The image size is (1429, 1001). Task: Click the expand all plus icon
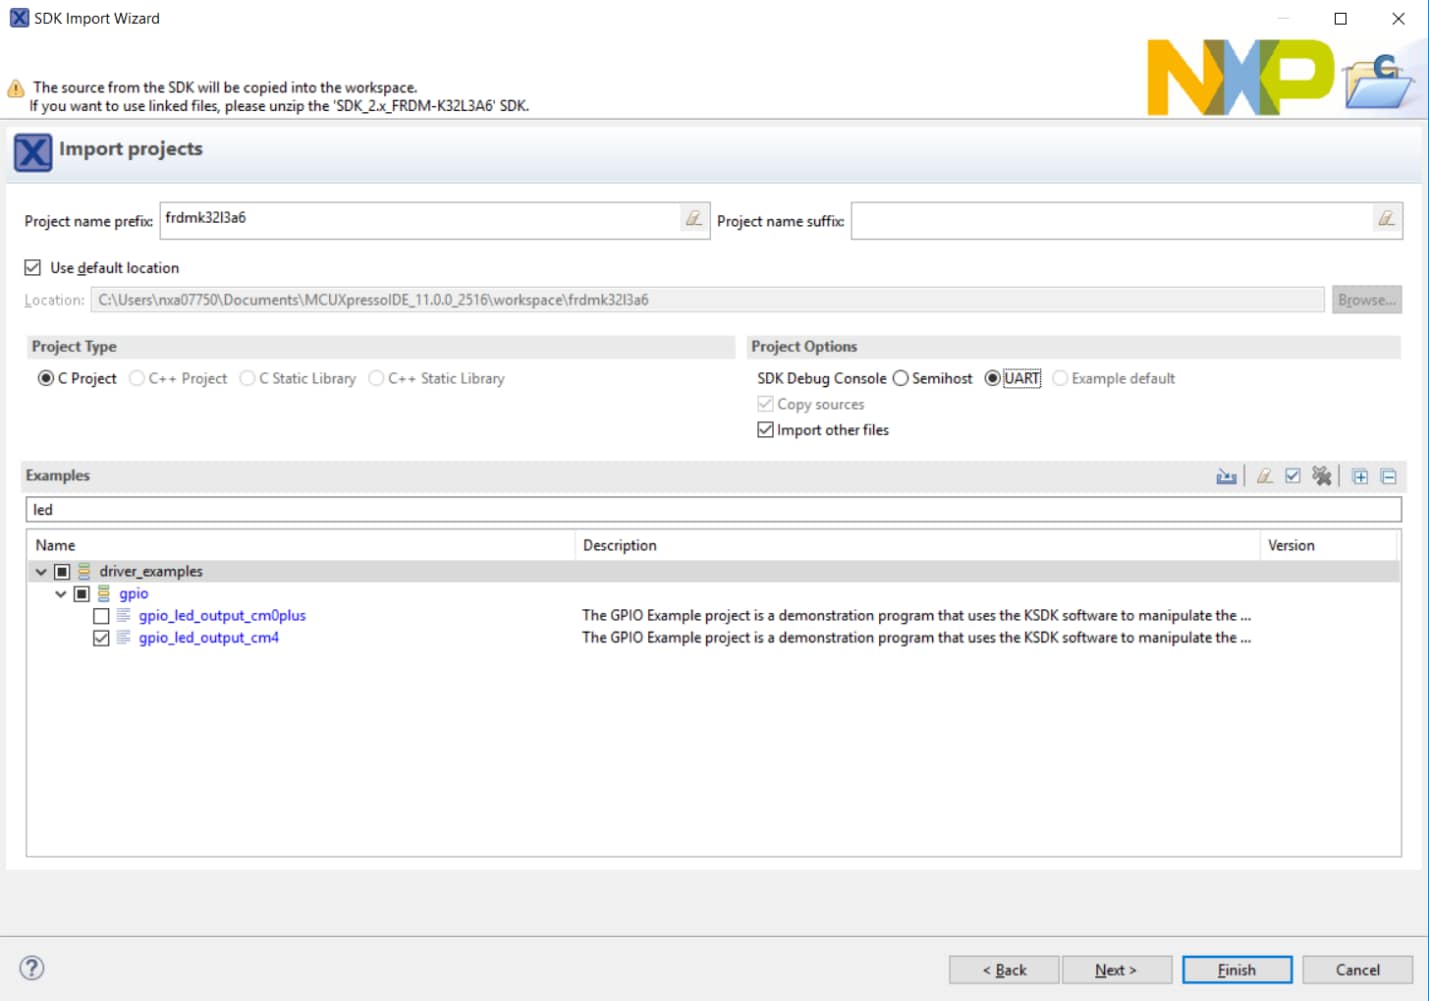pyautogui.click(x=1360, y=476)
